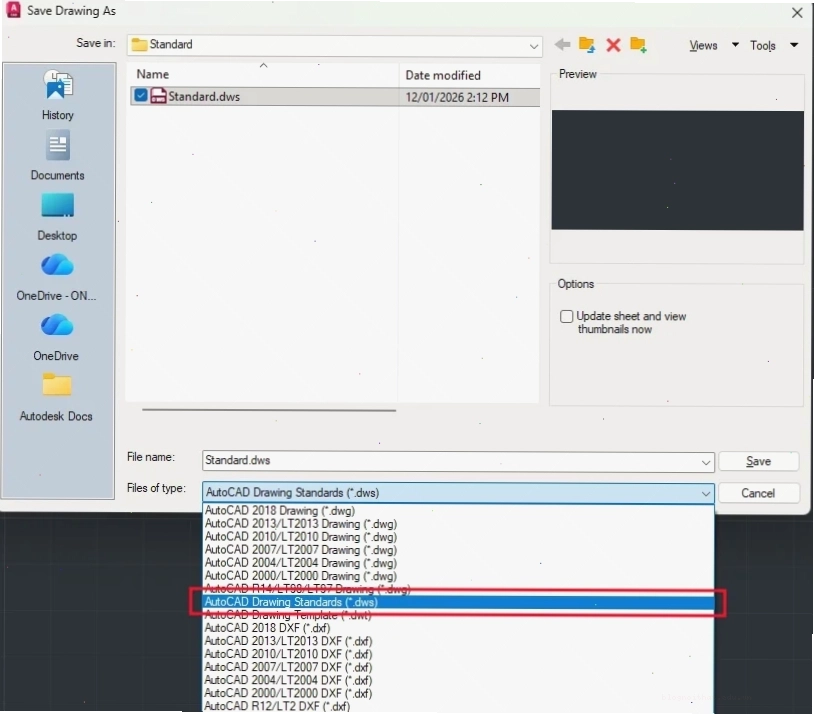The width and height of the screenshot is (814, 714).
Task: Open the Tools dropdown menu
Action: tap(774, 45)
